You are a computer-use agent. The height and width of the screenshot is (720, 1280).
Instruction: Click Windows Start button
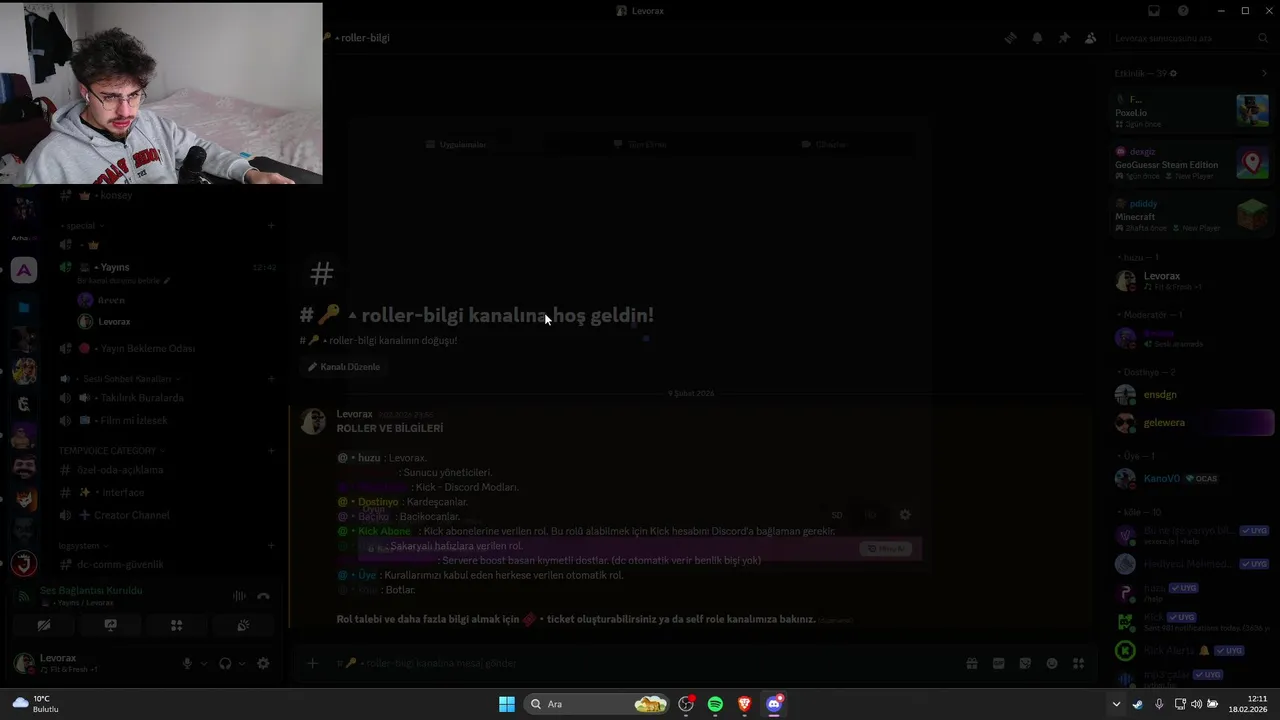tap(507, 704)
